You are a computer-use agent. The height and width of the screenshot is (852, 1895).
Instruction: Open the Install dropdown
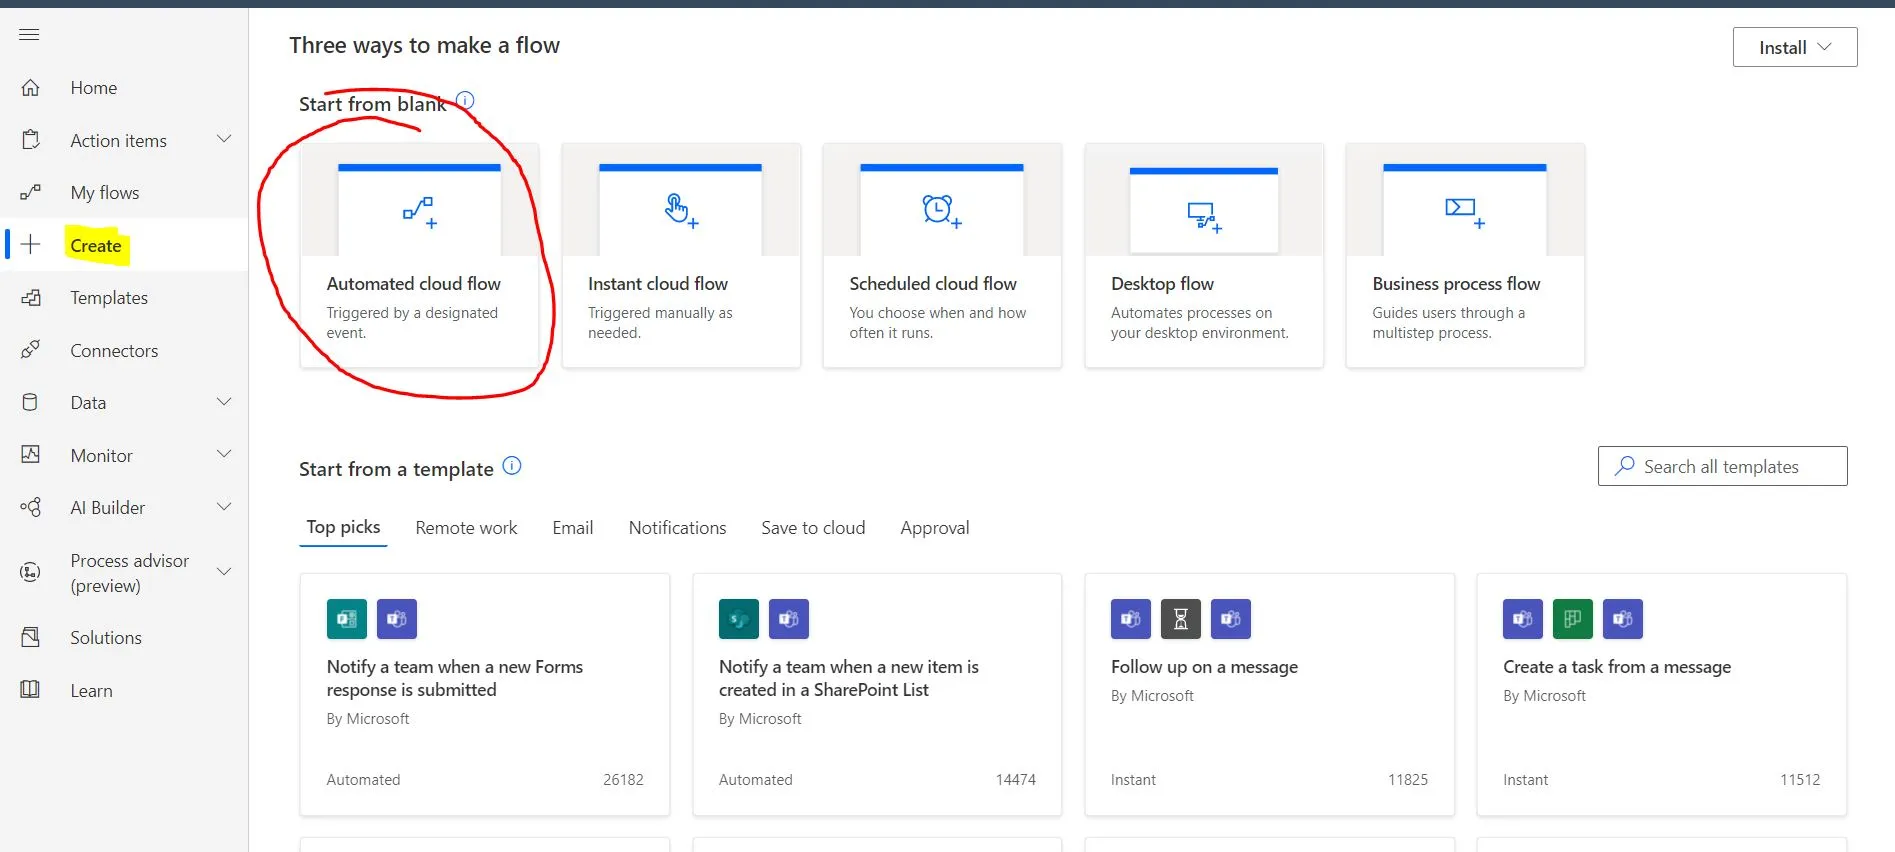pos(1794,47)
